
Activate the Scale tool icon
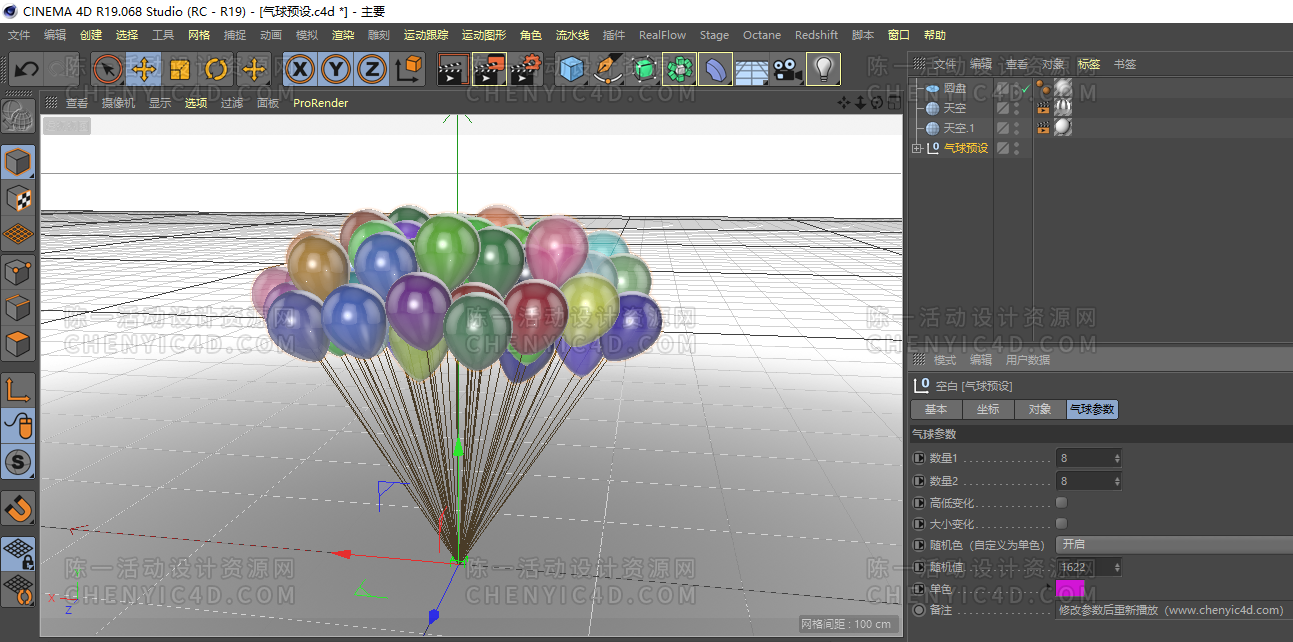pyautogui.click(x=180, y=69)
